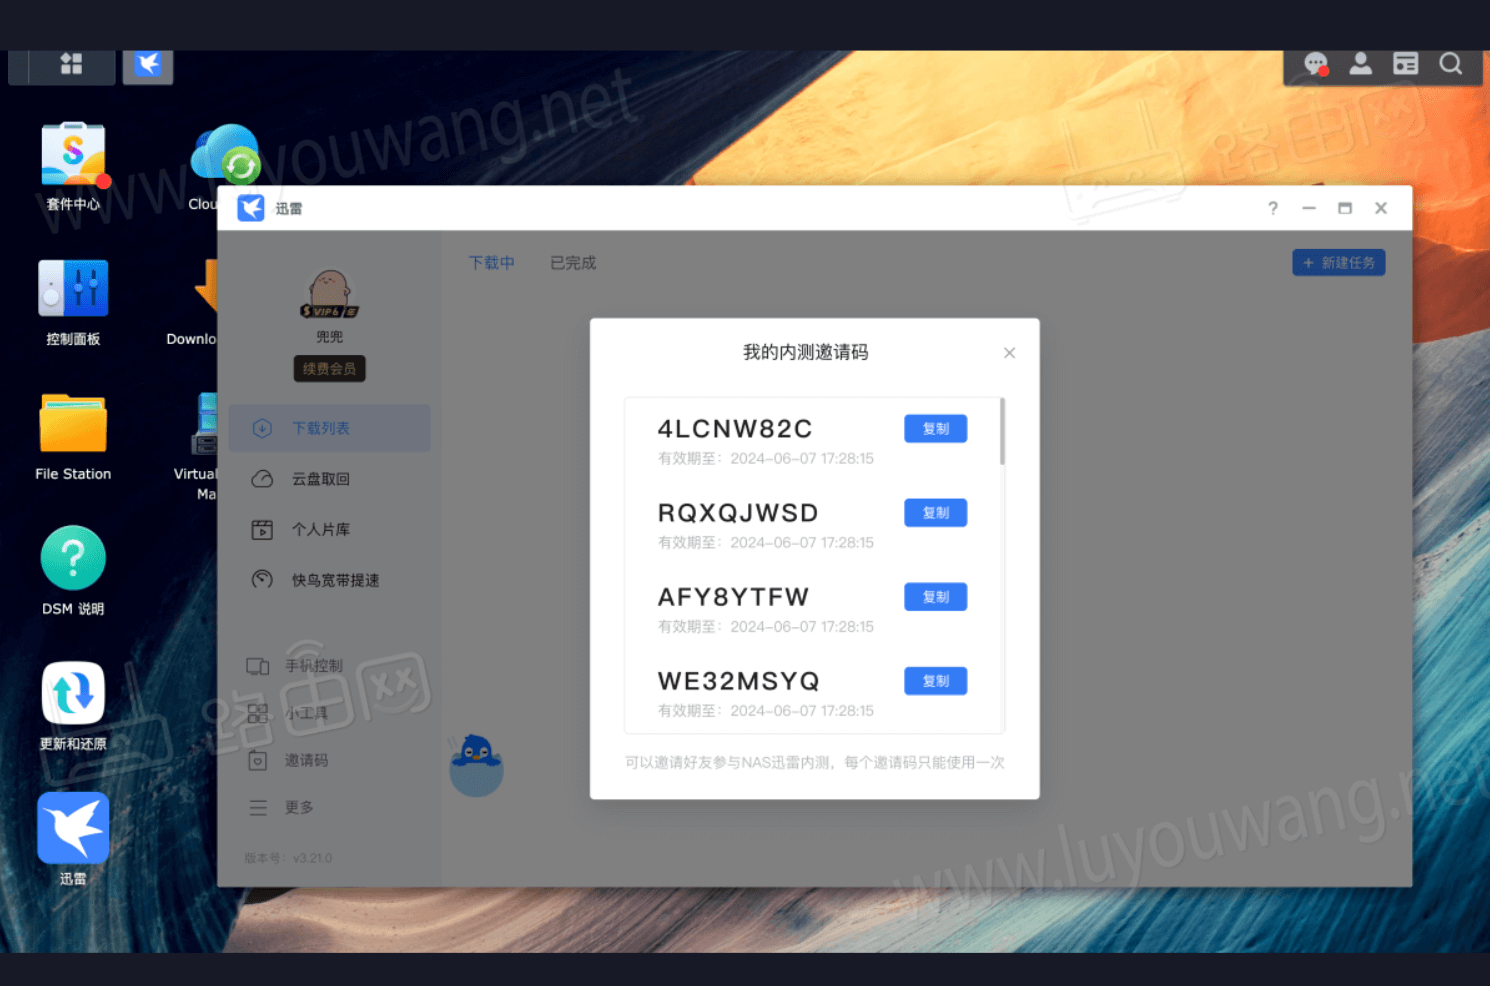The image size is (1490, 986).
Task: Open the notifications chat bubble icon
Action: tap(1316, 65)
